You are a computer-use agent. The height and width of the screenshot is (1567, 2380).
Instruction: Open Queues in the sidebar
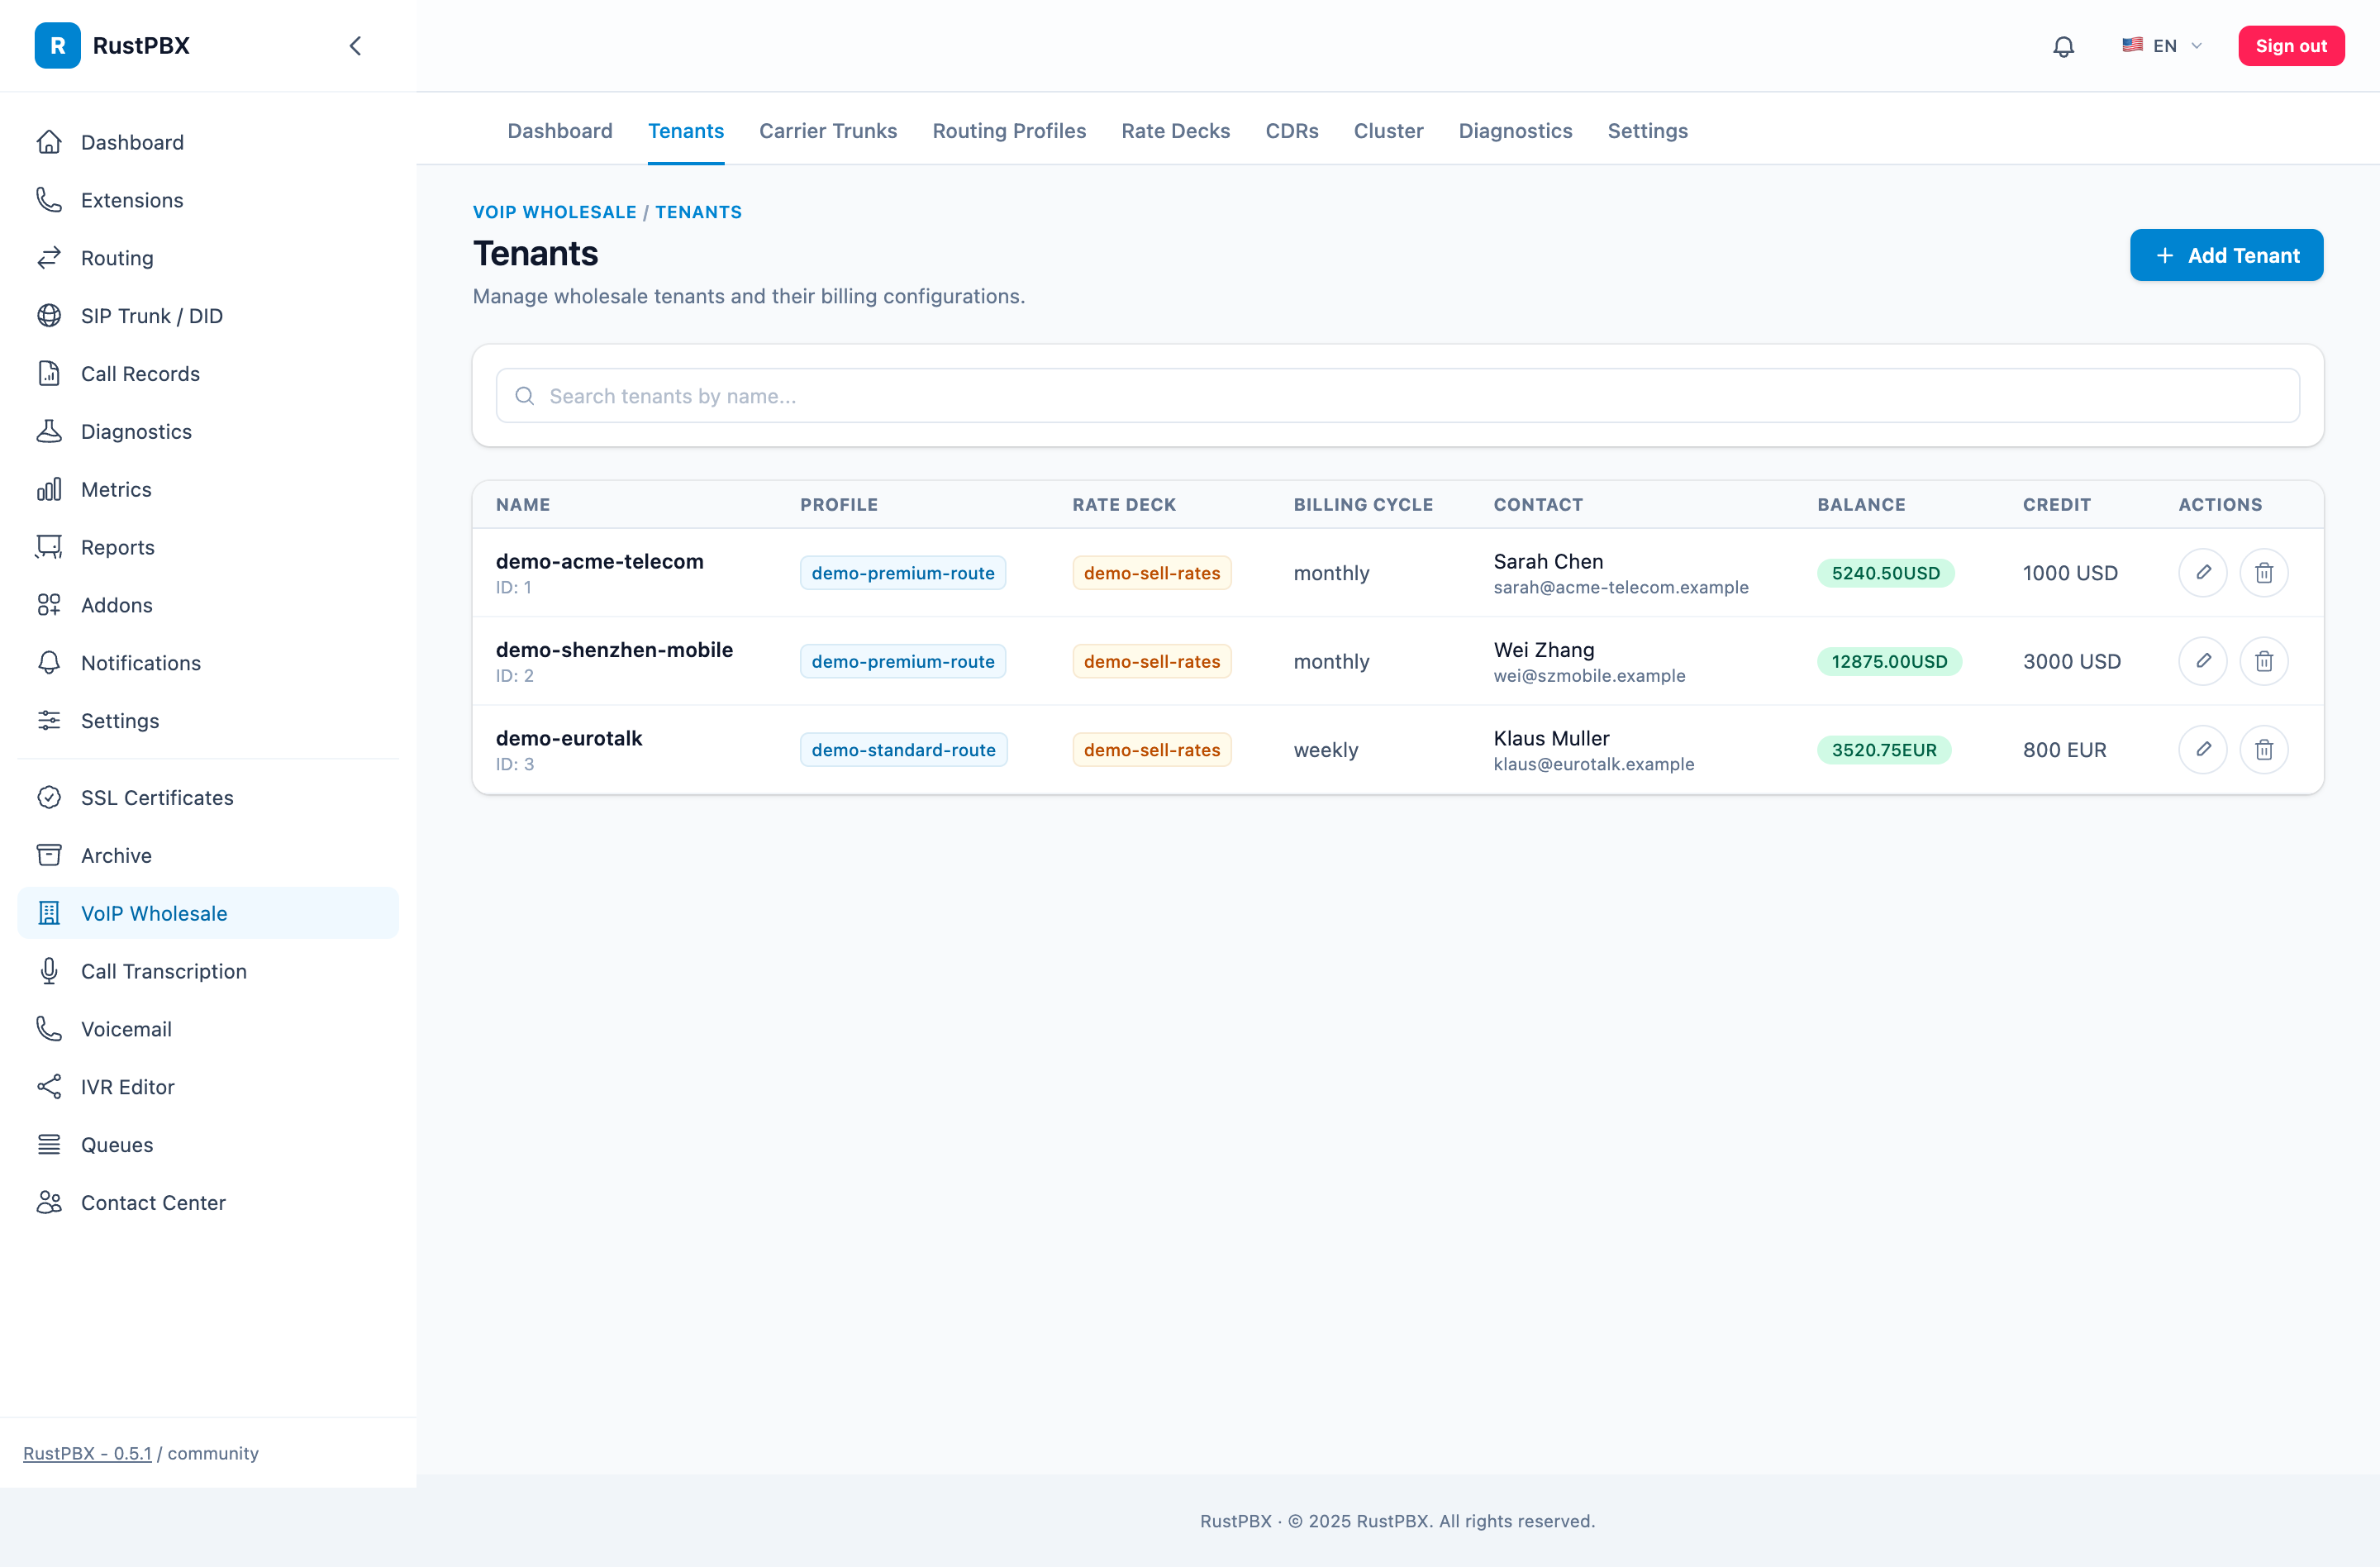pyautogui.click(x=208, y=1145)
